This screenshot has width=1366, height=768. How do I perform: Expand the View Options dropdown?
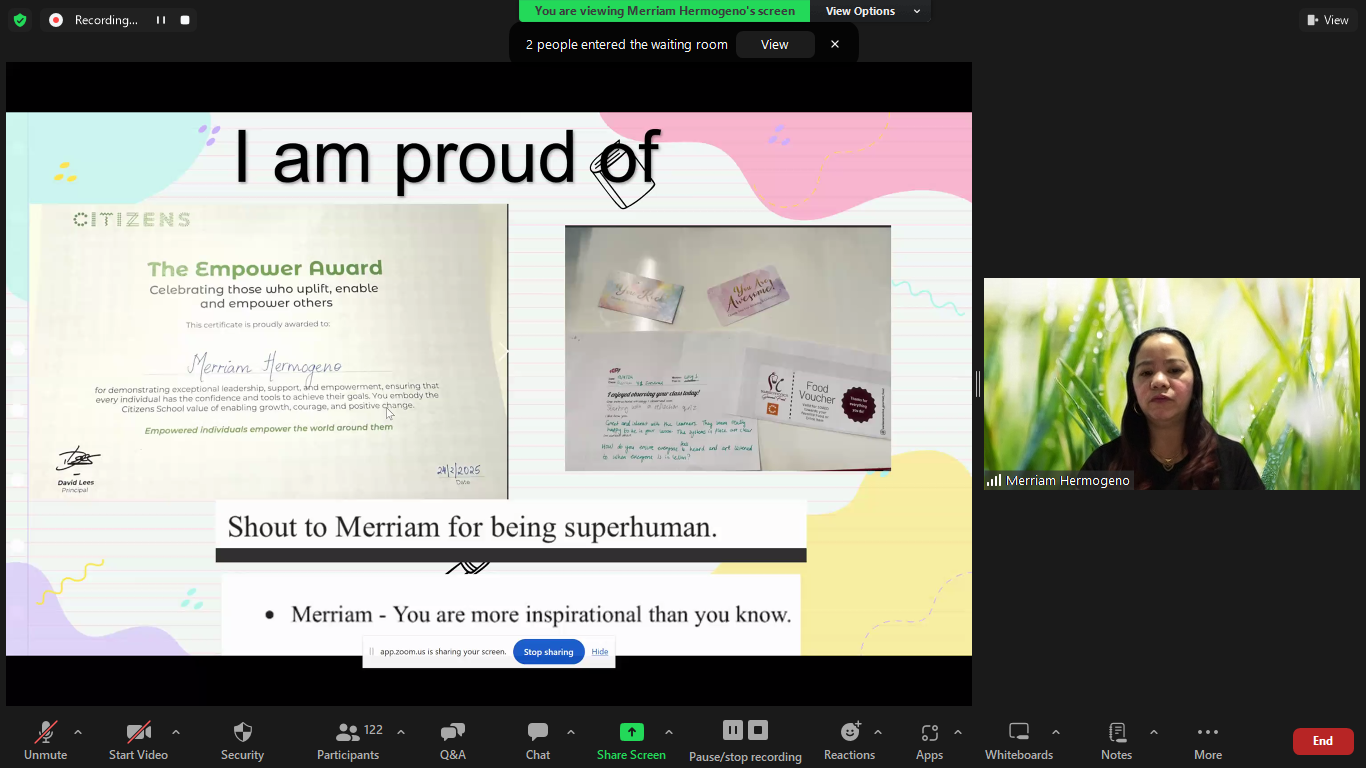click(872, 11)
